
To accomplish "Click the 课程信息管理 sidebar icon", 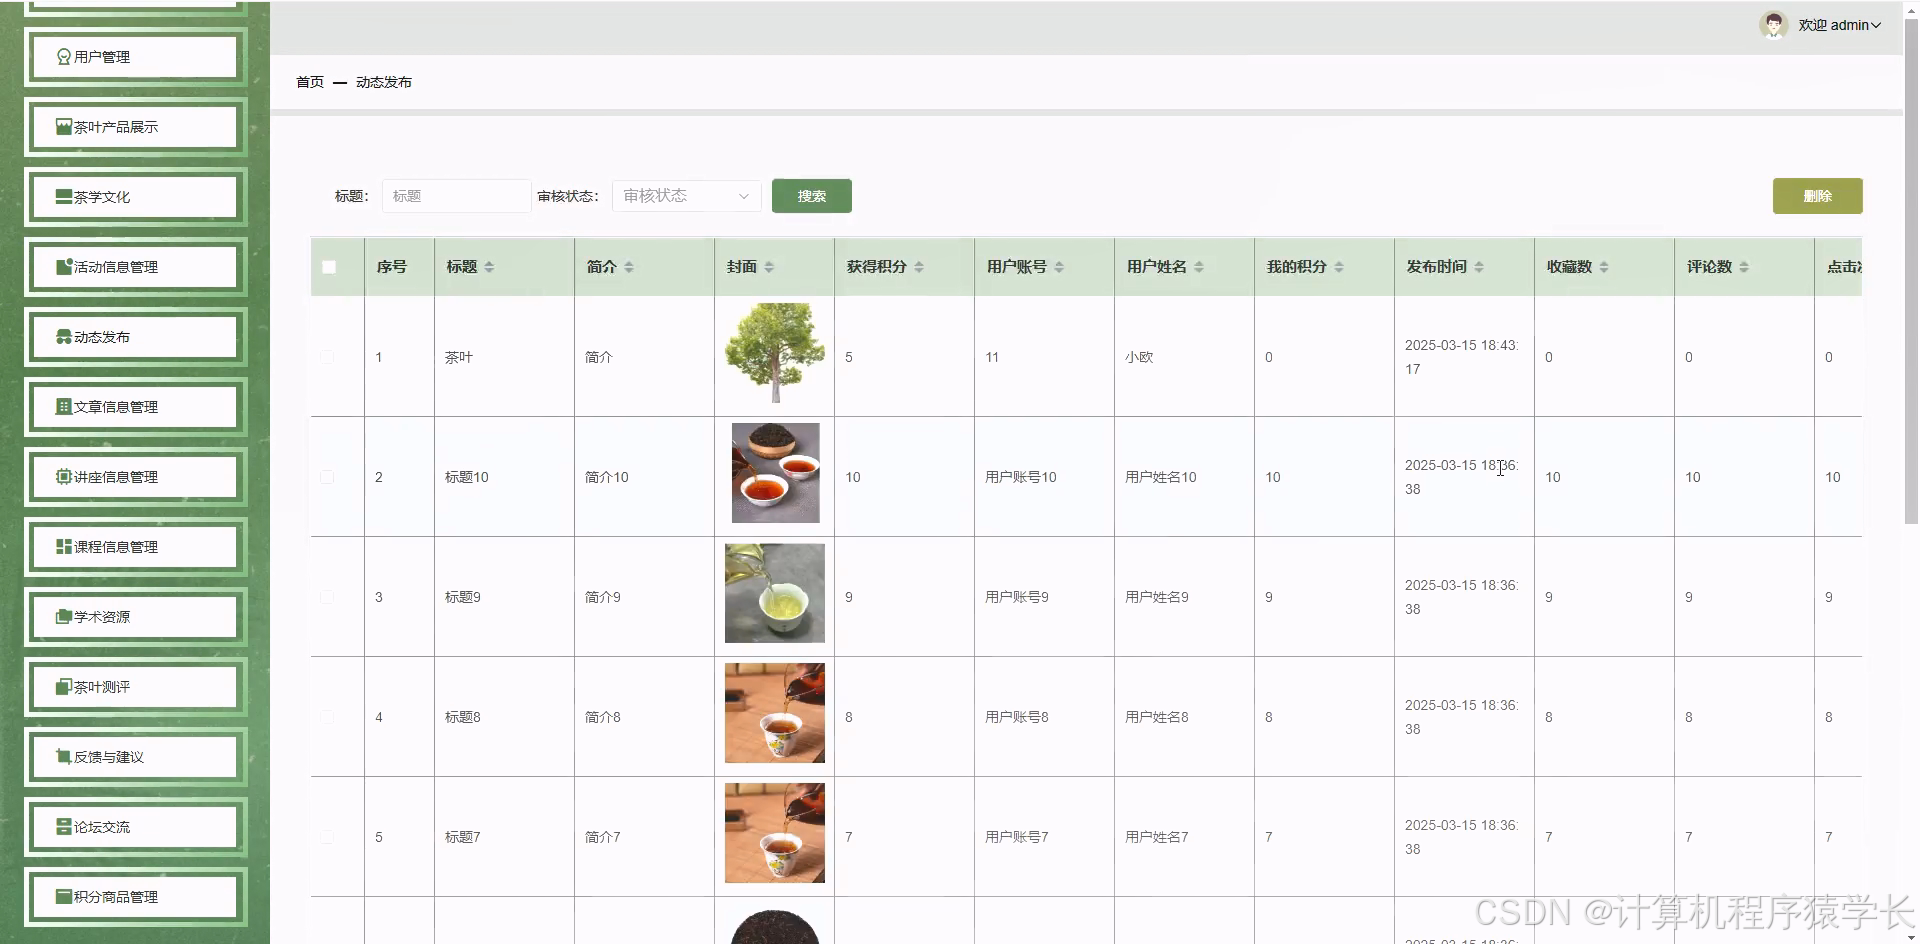I will pyautogui.click(x=64, y=547).
